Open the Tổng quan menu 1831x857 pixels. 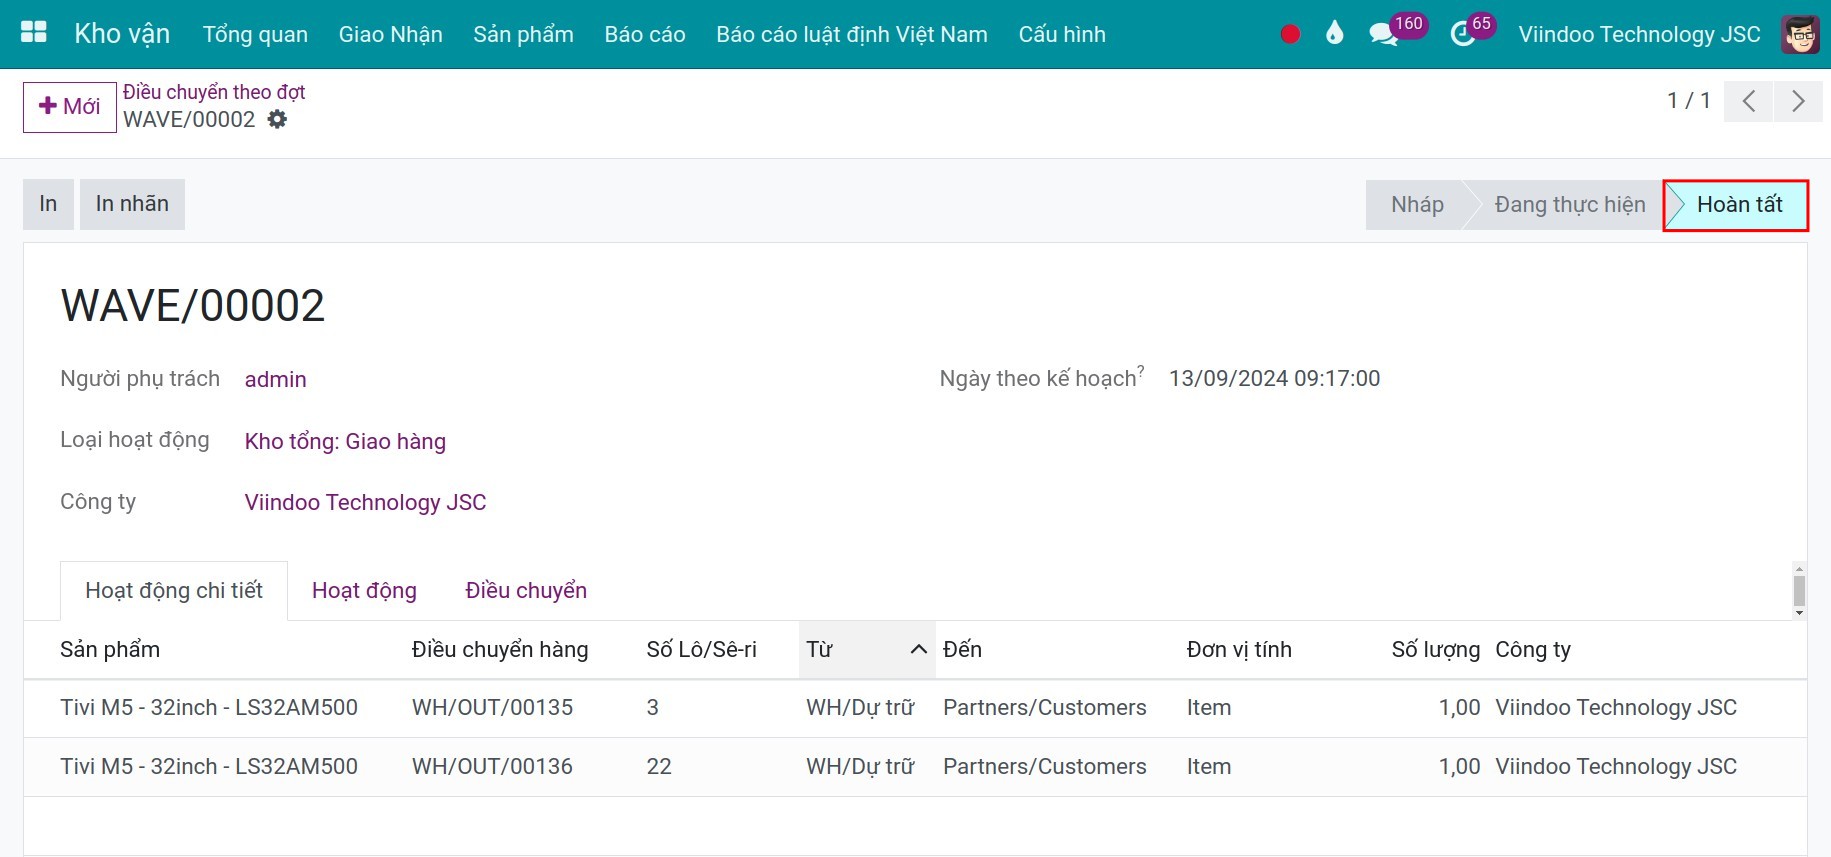255,34
